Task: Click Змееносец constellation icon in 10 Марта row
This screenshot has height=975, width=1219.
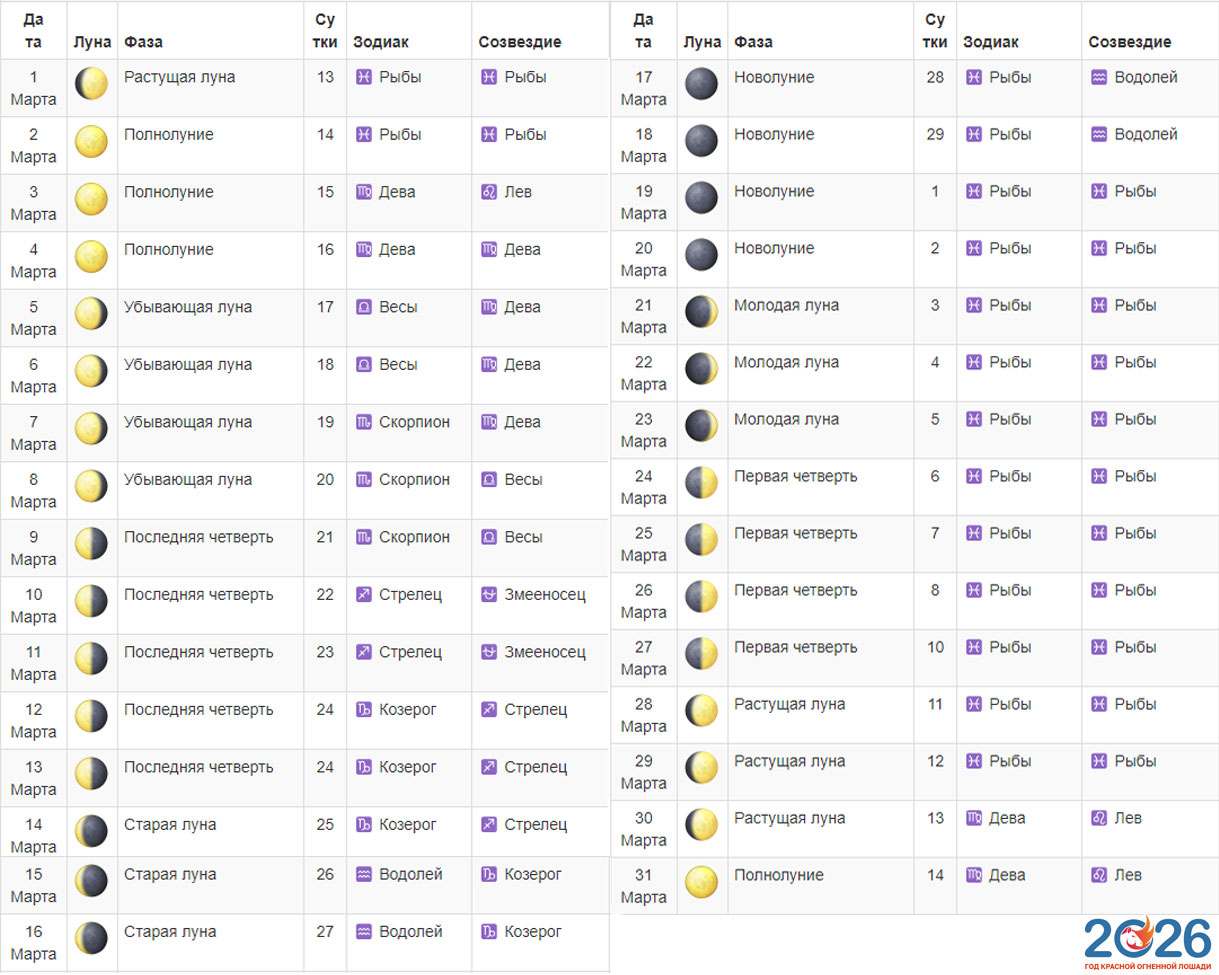Action: pos(489,595)
